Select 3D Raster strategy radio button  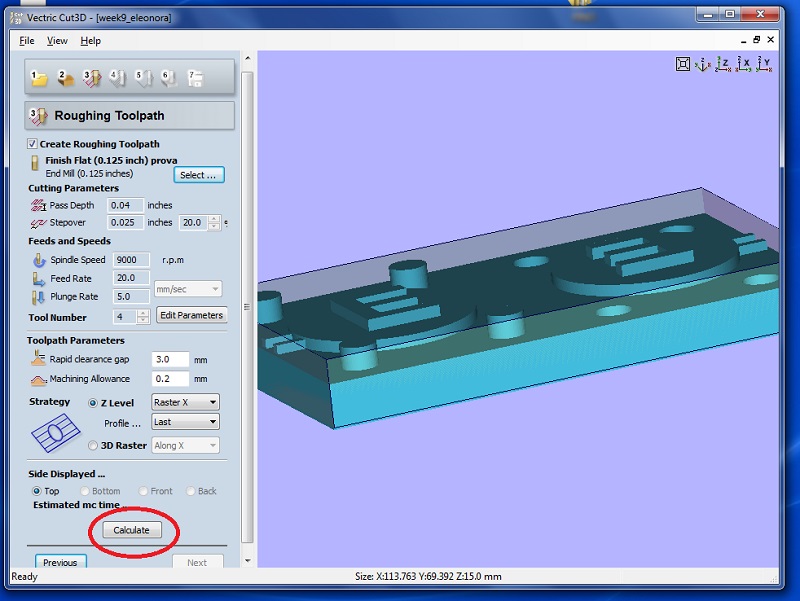(x=93, y=445)
